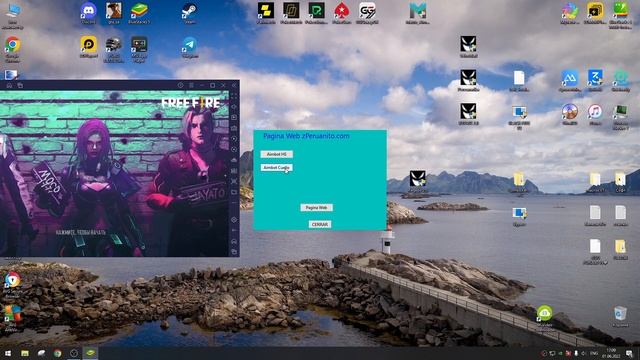
Task: Open the Discord desktop shortcut
Action: click(88, 13)
